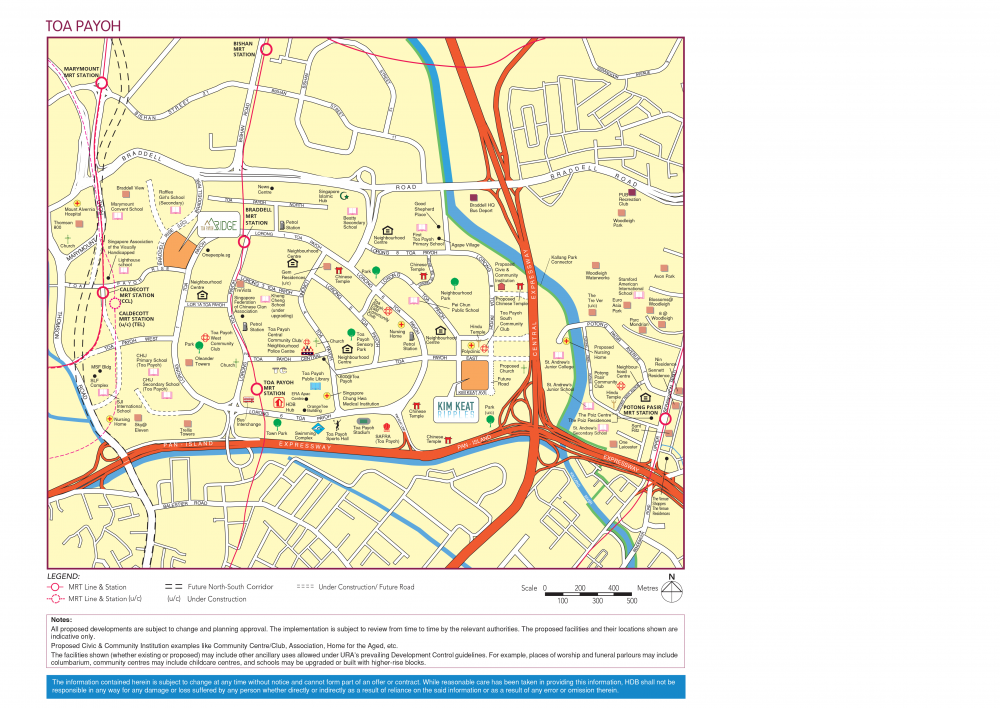Click the 400-metre mark on the scale bar
The image size is (1000, 708).
(613, 589)
